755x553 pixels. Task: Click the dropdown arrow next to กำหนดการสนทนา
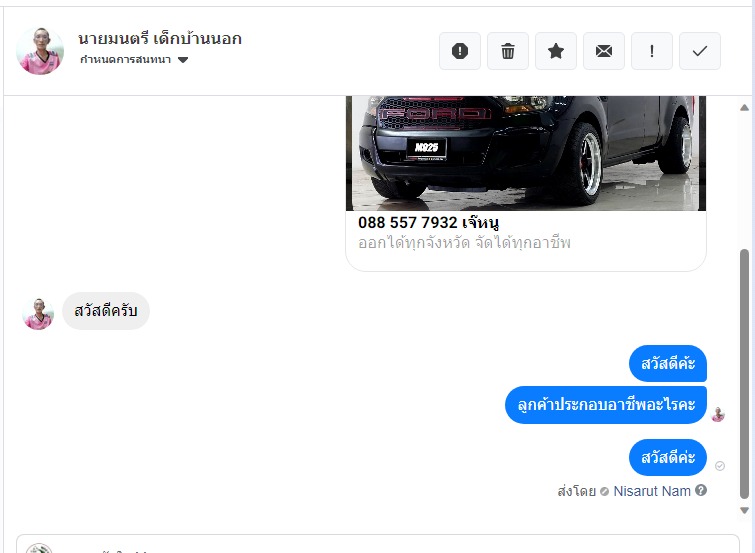coord(183,60)
